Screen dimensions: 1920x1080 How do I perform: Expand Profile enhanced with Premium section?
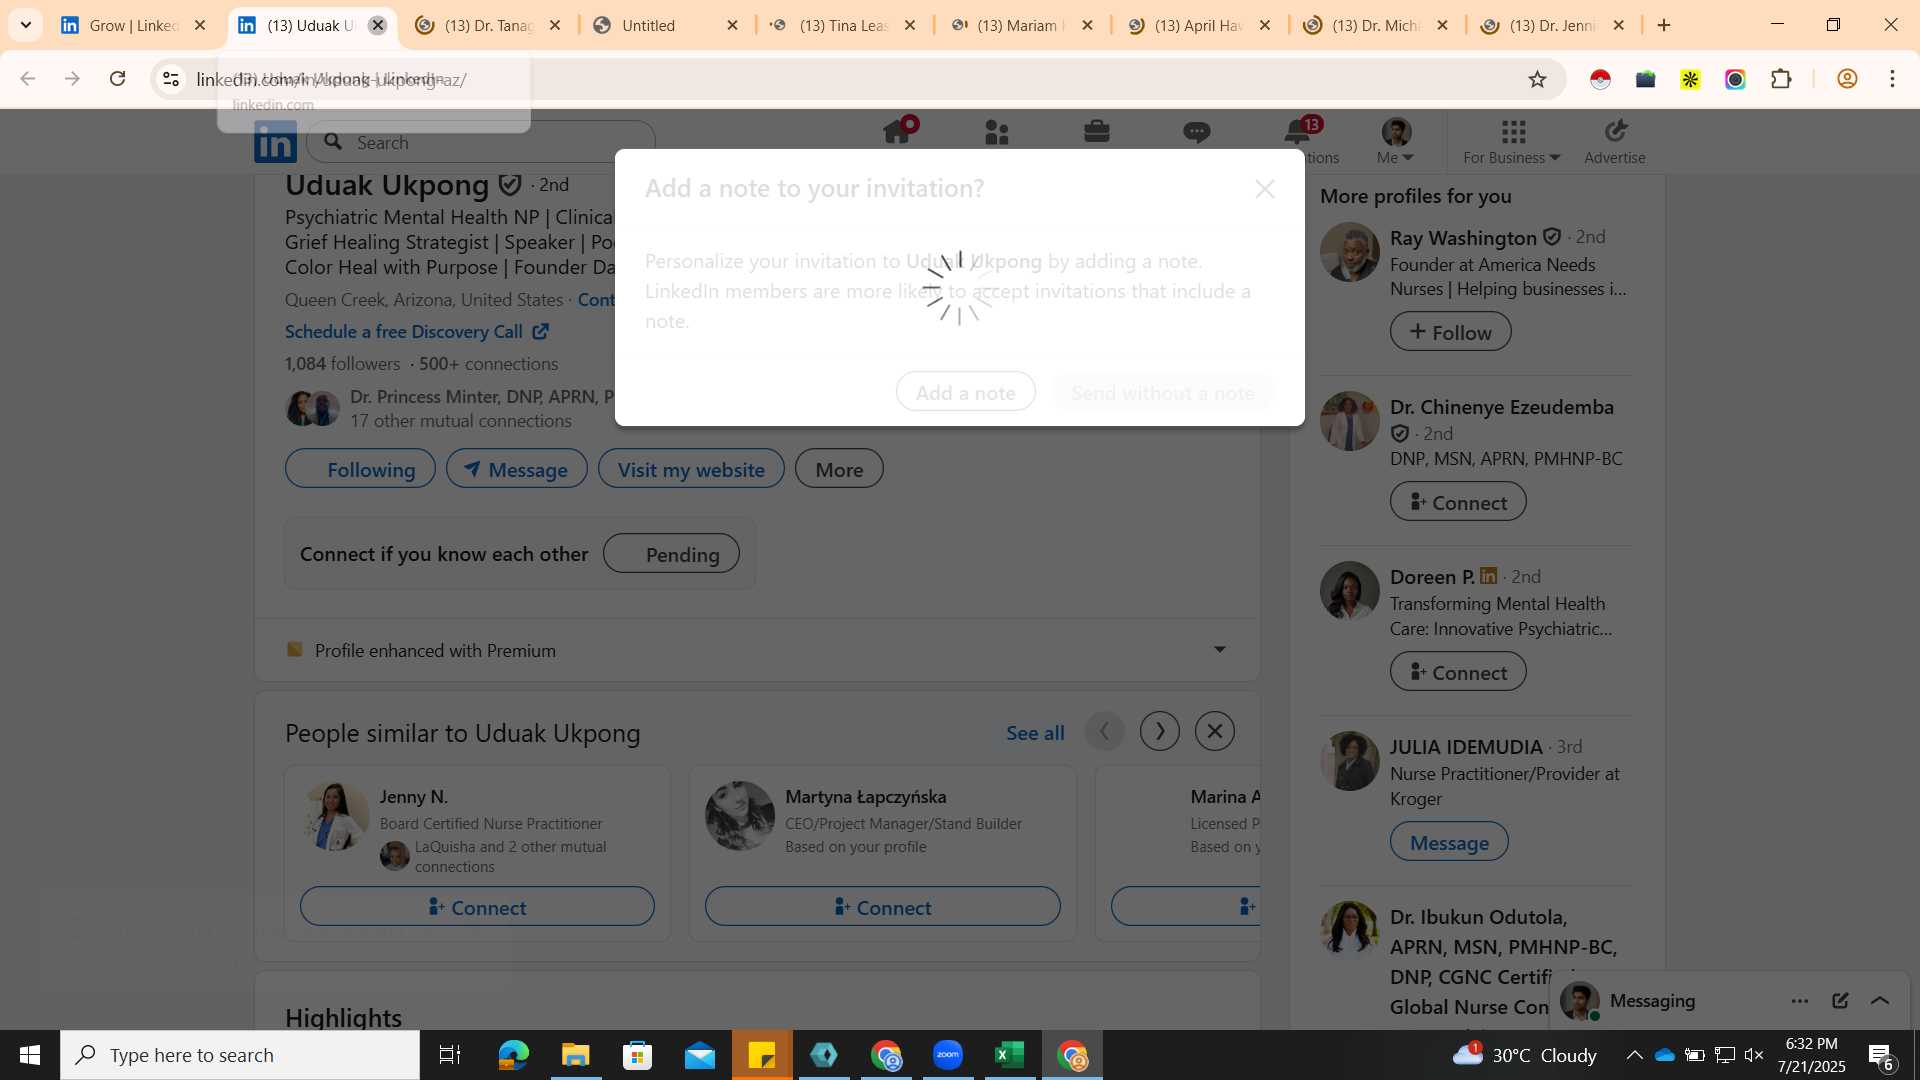[1220, 650]
